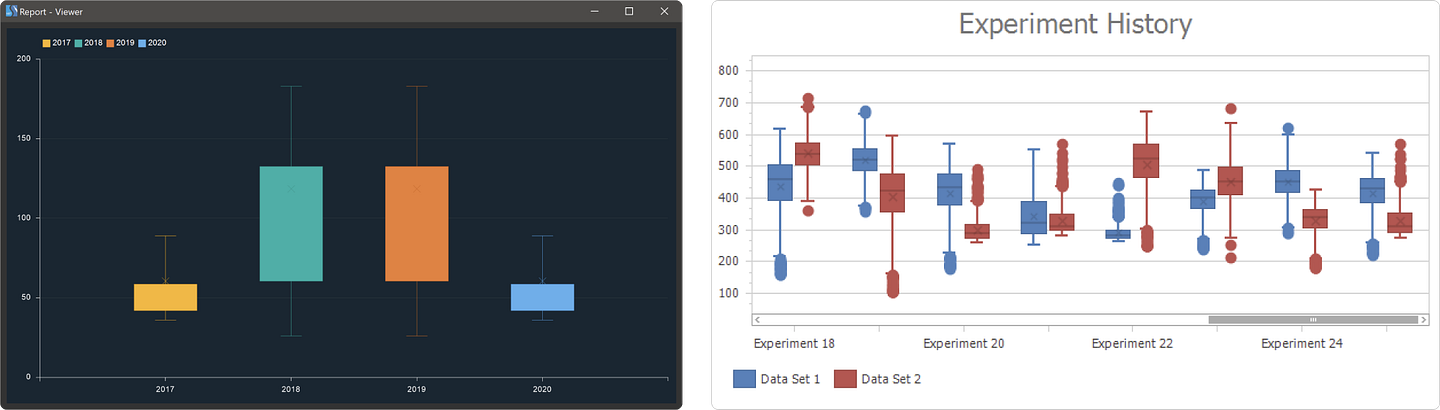Click the Report - Viewer title text
Image resolution: width=1440 pixels, height=410 pixels.
tap(51, 11)
